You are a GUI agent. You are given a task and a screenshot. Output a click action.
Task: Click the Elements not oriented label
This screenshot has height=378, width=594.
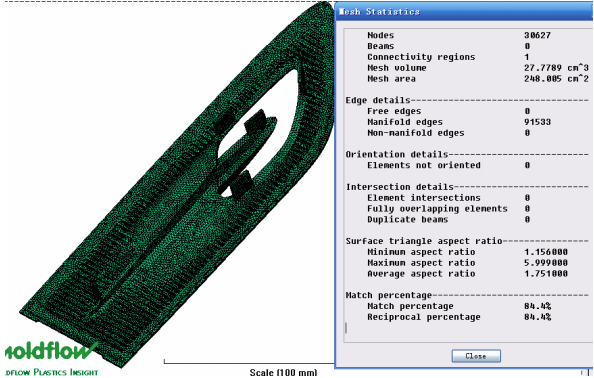click(424, 166)
